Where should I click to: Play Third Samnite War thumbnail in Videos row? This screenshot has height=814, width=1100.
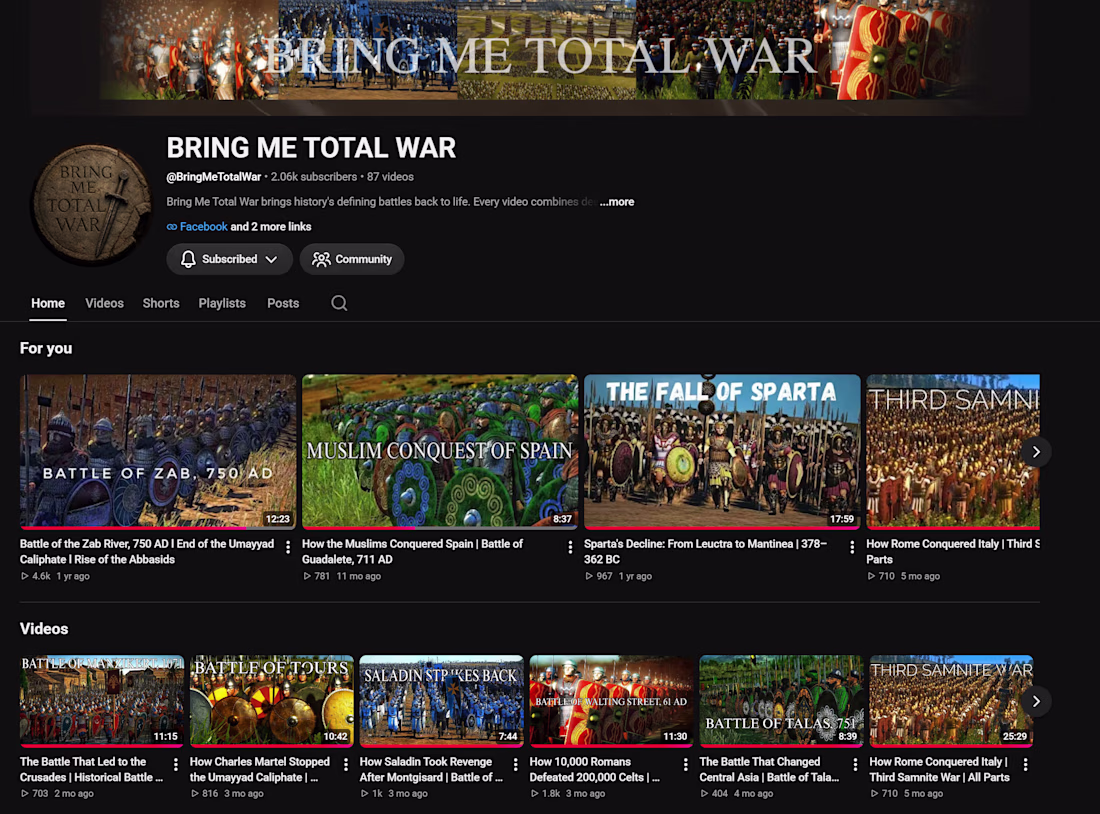pos(951,700)
